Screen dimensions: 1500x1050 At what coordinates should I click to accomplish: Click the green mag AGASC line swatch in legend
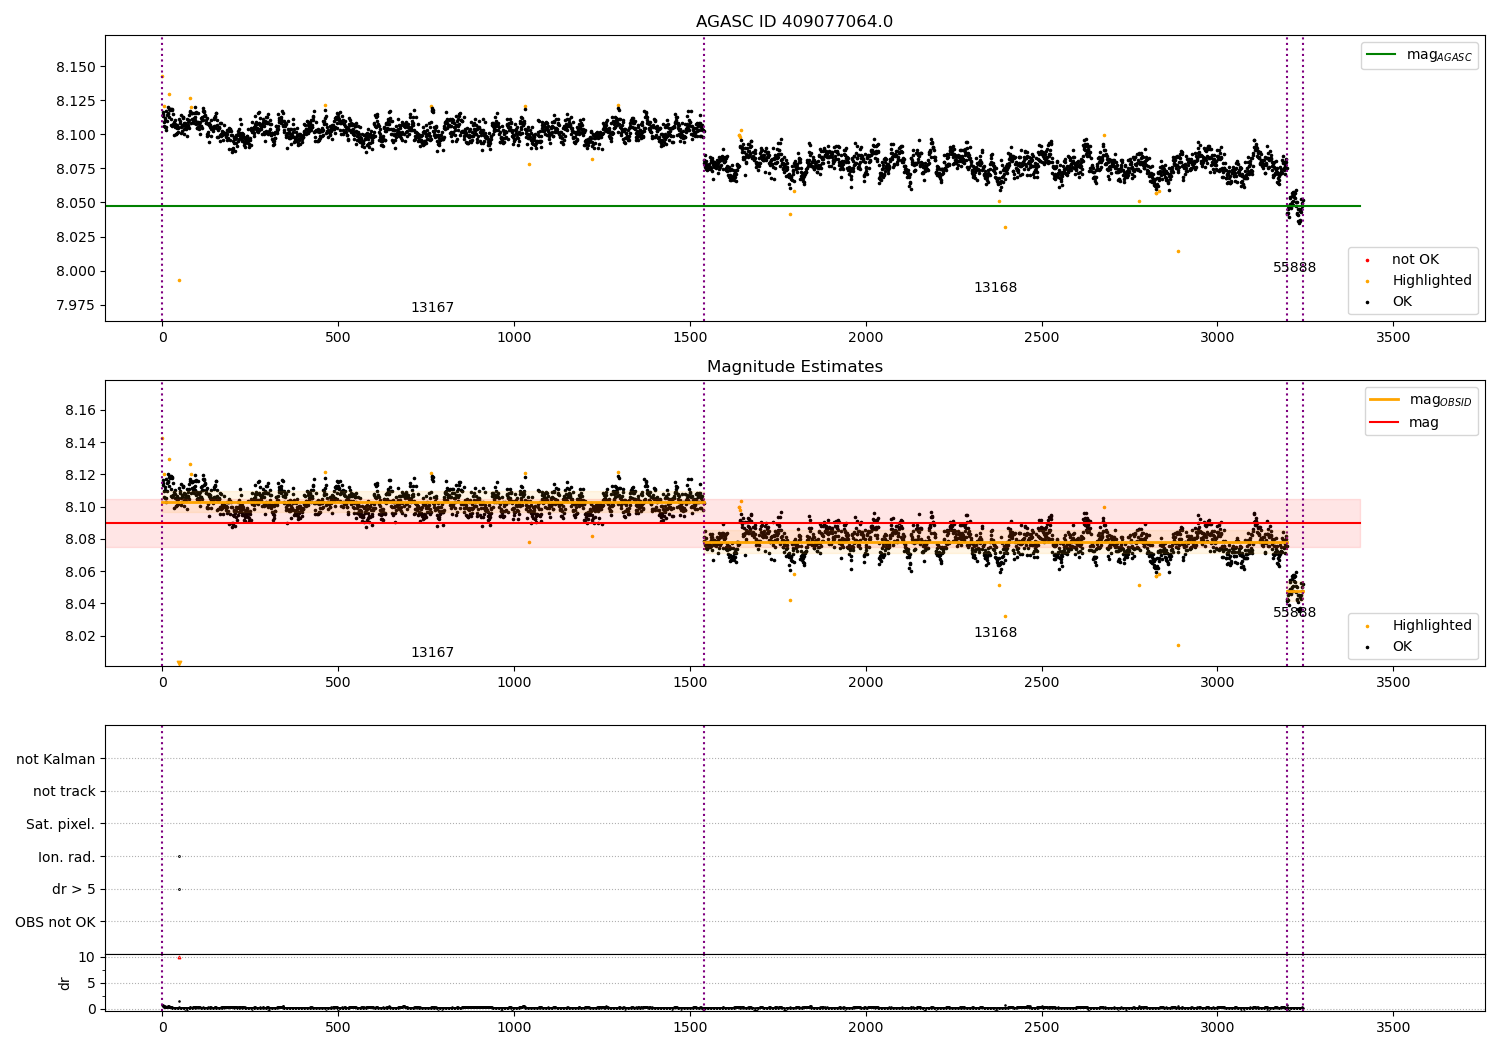[1382, 55]
